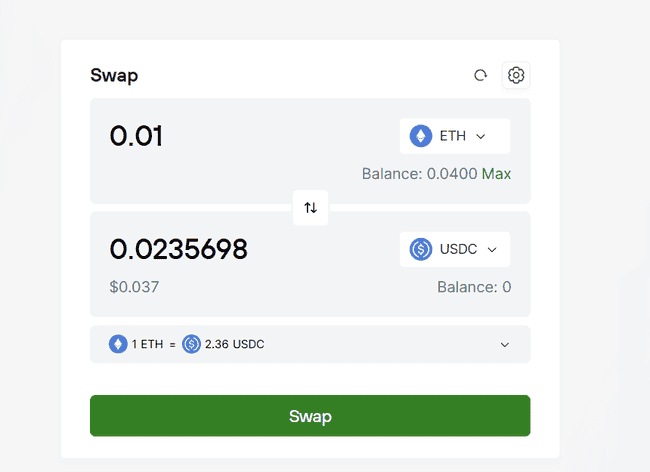Click the $0.037 fiat value text
650x472 pixels.
[x=134, y=287]
